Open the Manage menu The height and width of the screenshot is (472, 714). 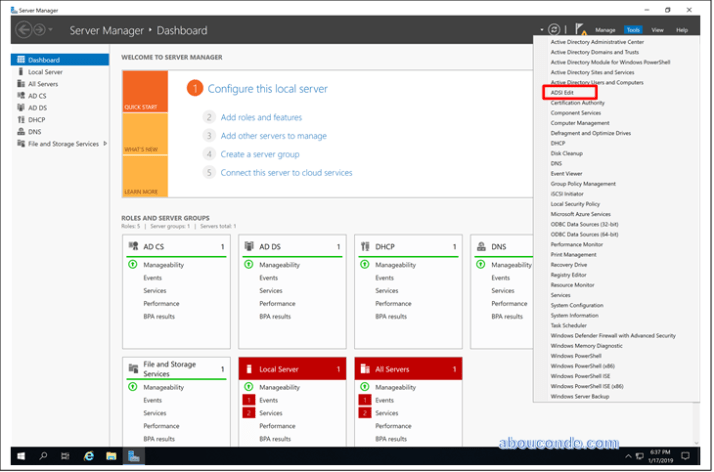[x=605, y=30]
